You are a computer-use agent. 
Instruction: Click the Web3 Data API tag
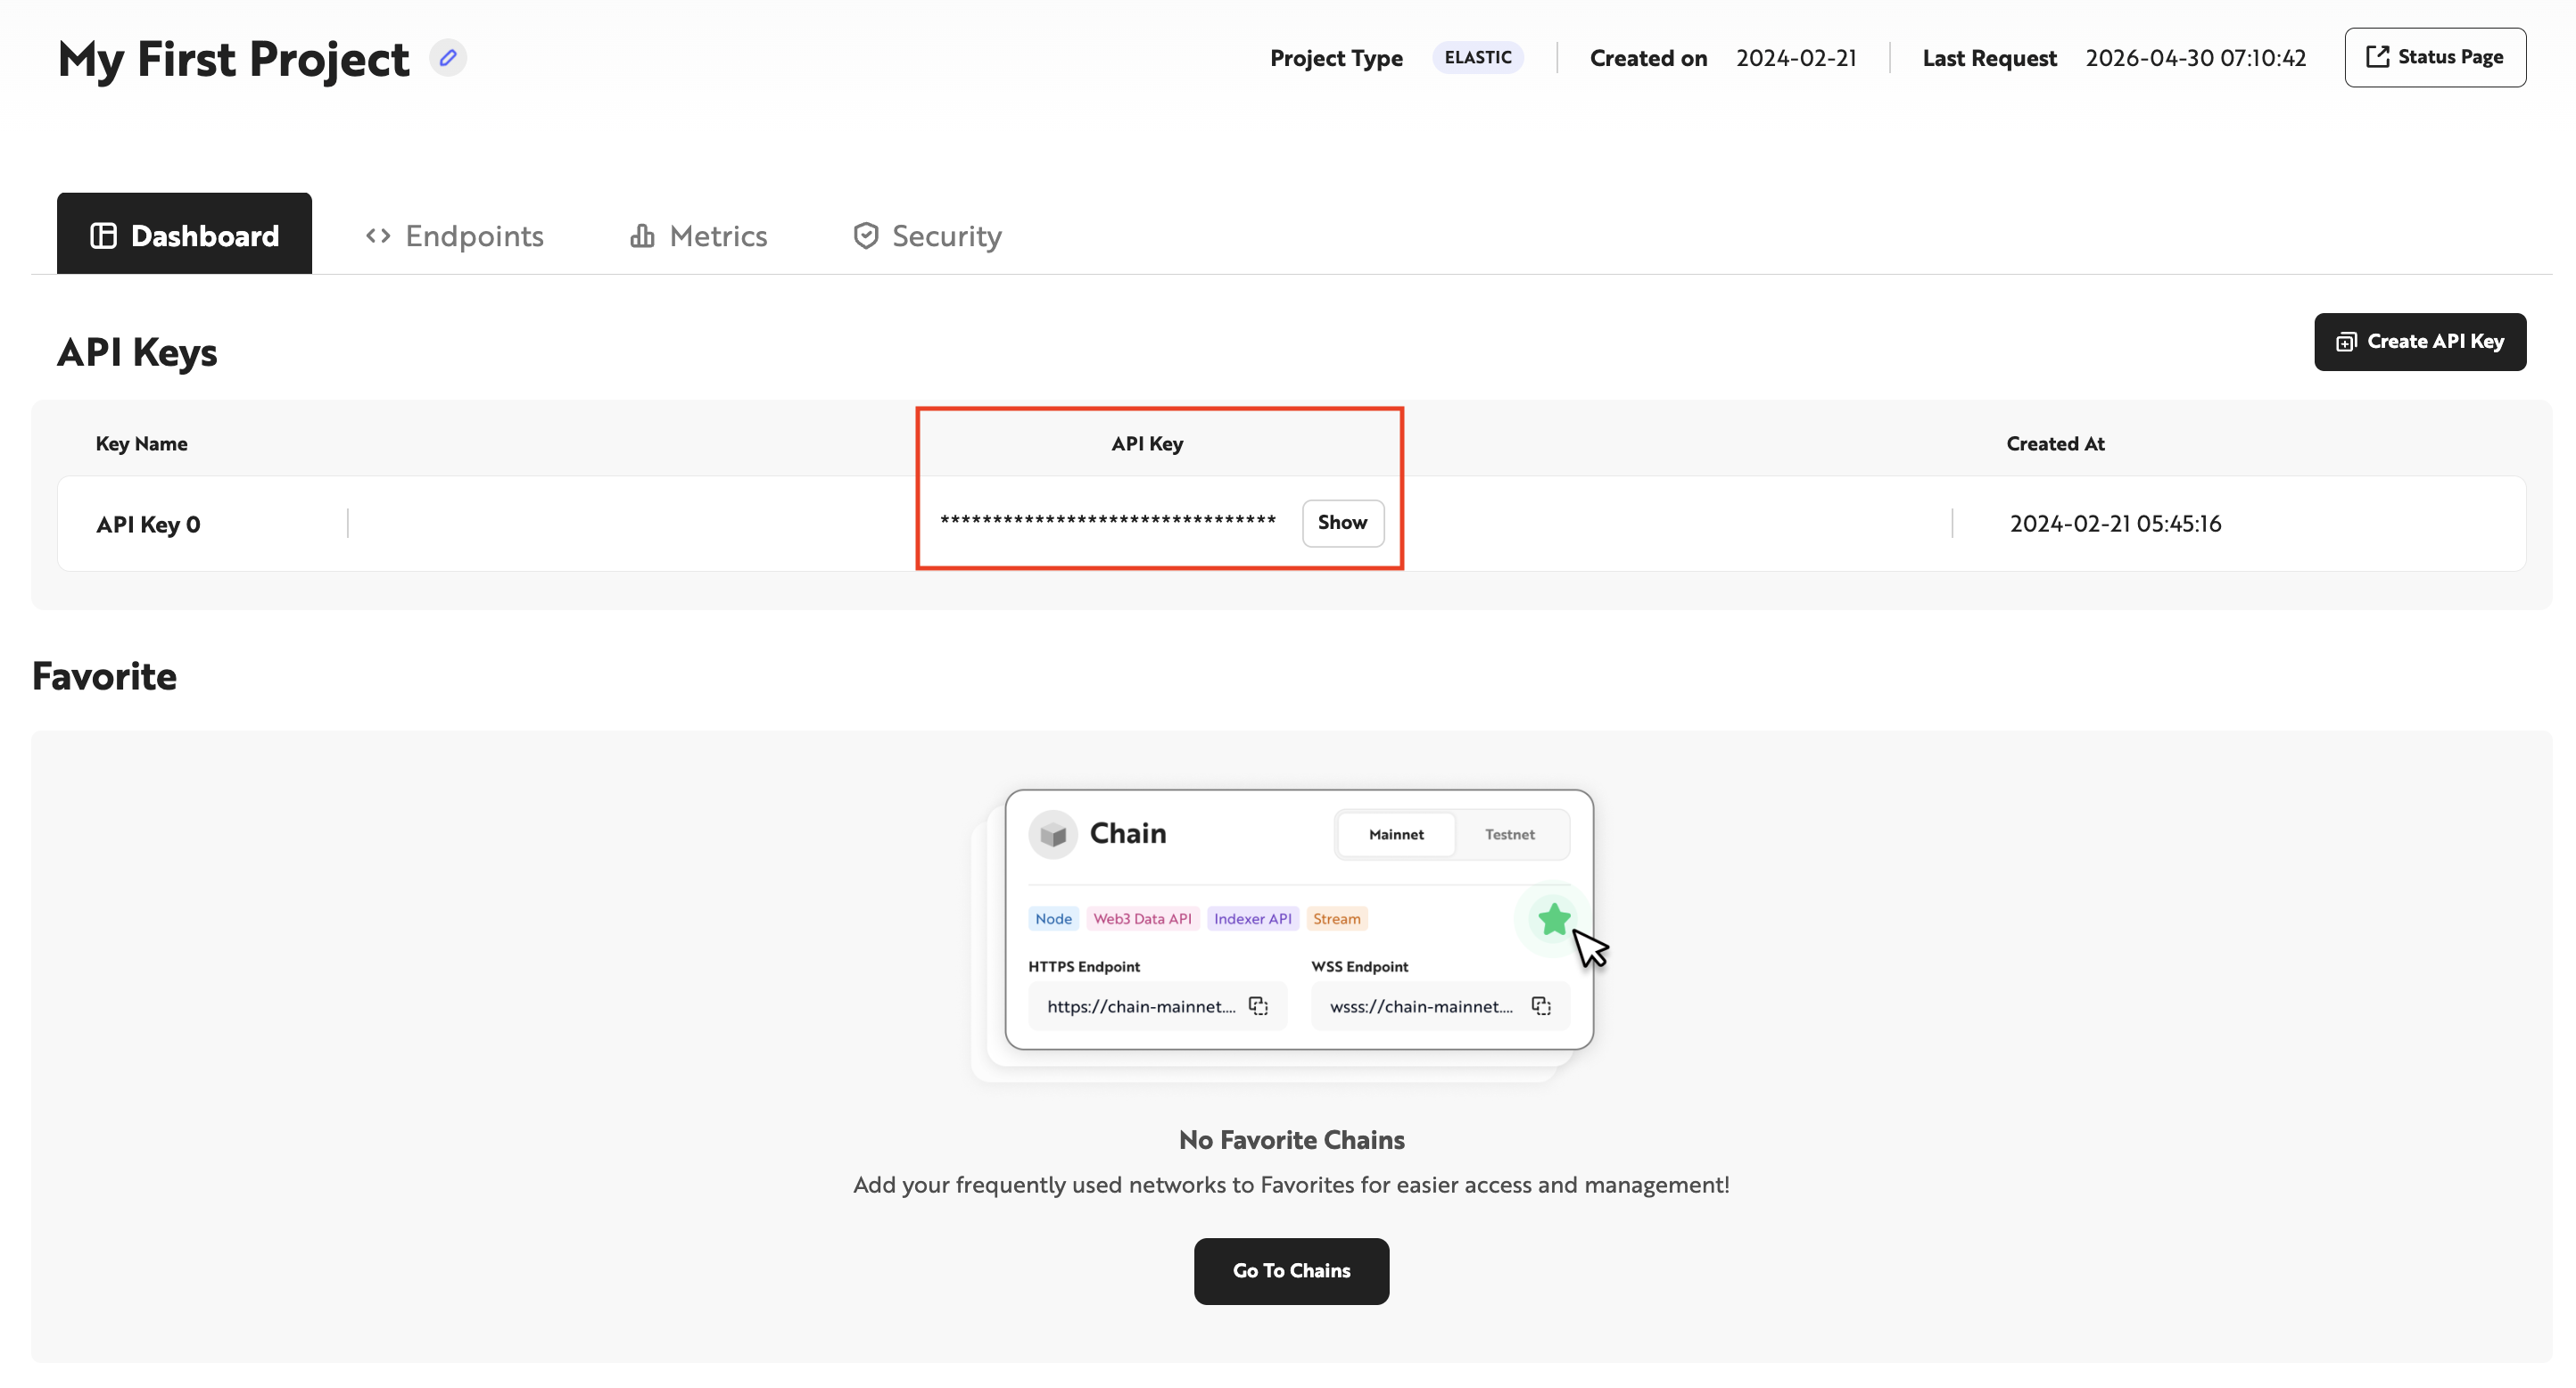click(x=1142, y=918)
